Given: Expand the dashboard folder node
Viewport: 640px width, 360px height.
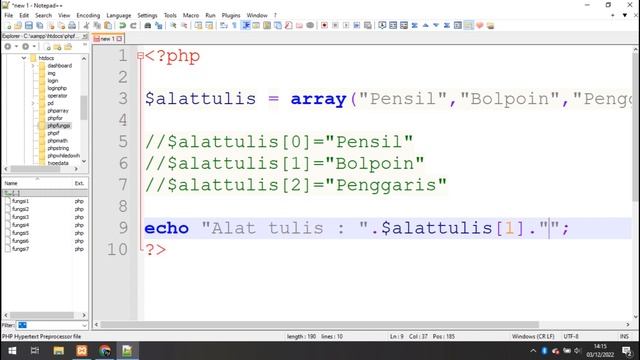Looking at the screenshot, I should [33, 66].
